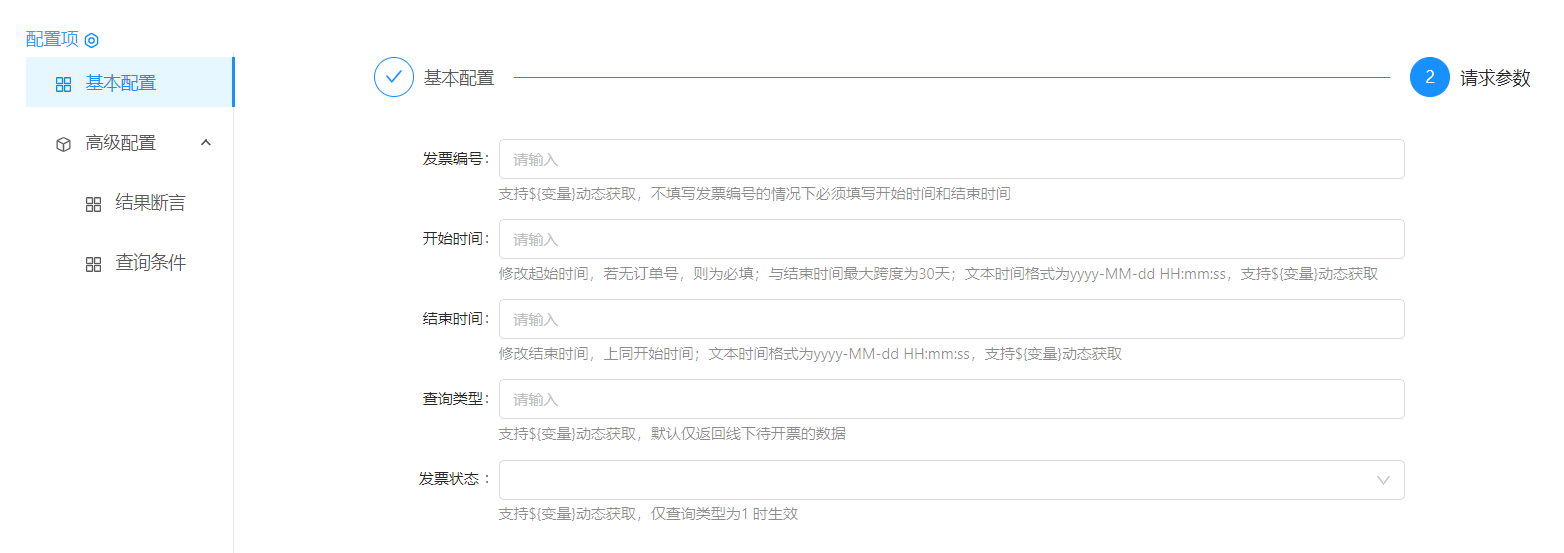Open the 发票状态 select box
The height and width of the screenshot is (553, 1564).
tap(940, 480)
